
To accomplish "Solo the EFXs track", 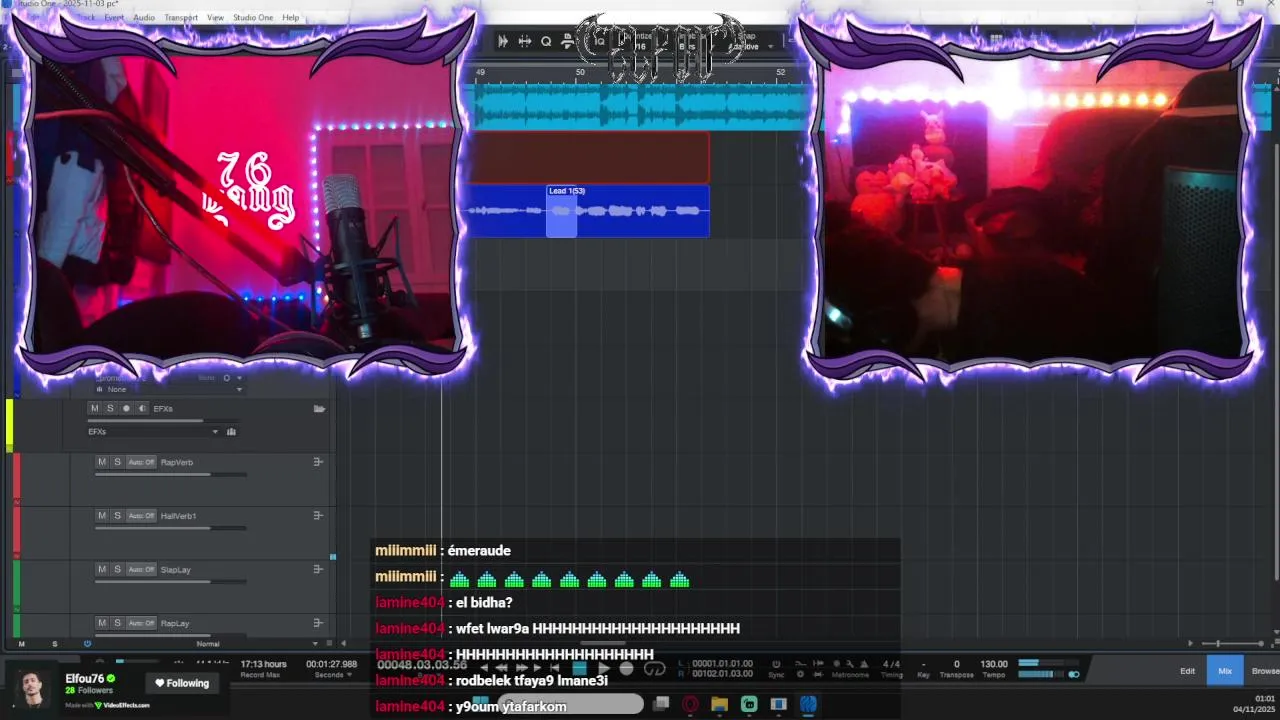I will tap(110, 408).
